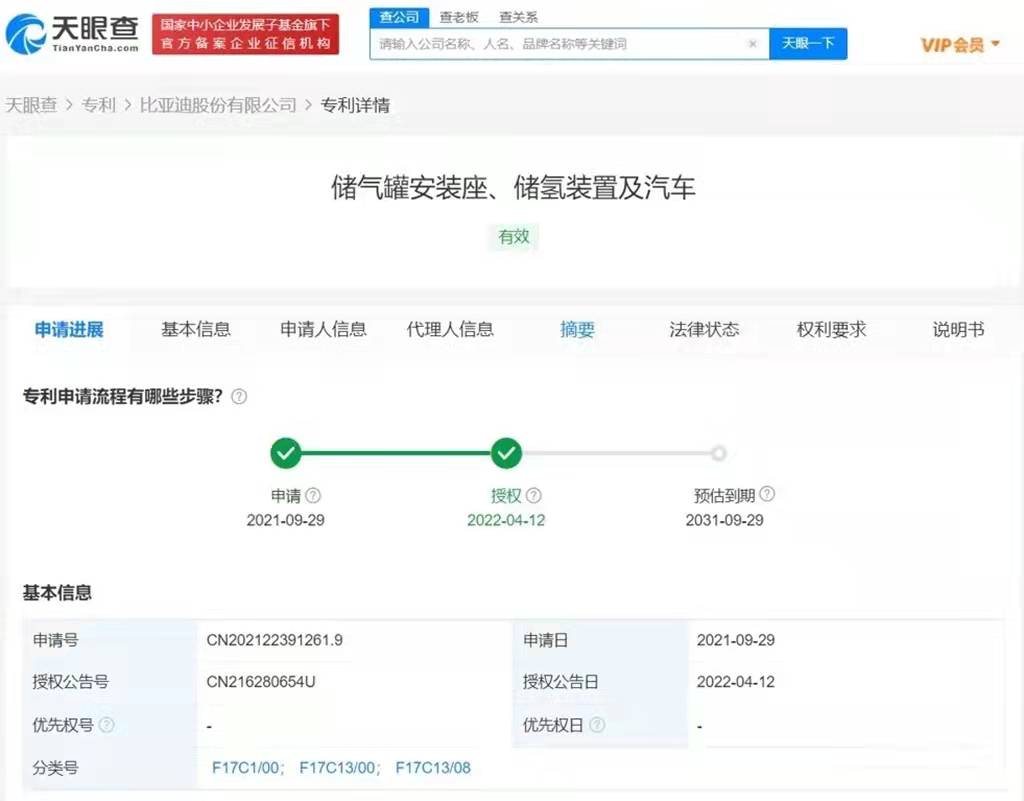
Task: Open 比亚迪股份有限公司 breadcrumb link
Action: 218,105
